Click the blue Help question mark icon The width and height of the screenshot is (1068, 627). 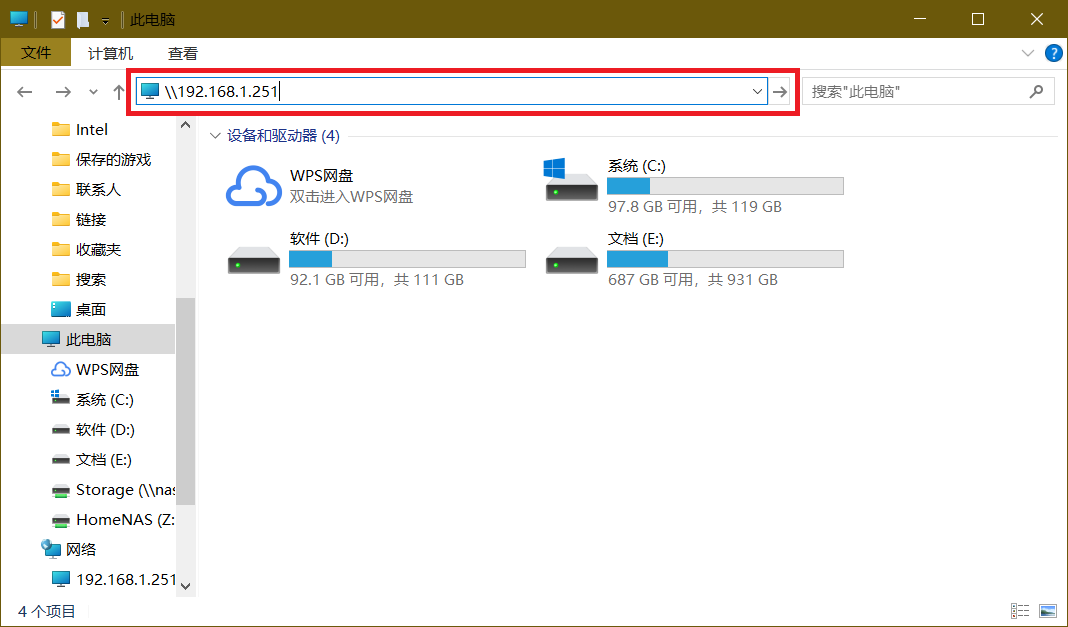point(1053,53)
